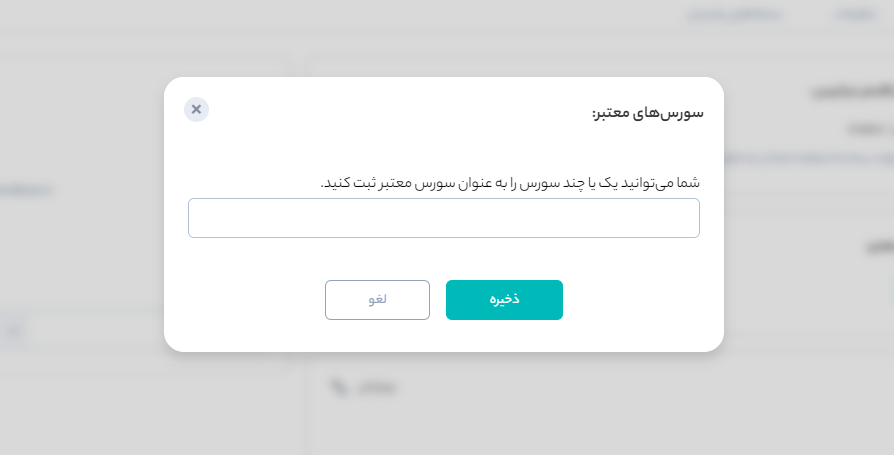This screenshot has height=455, width=894.
Task: Click the blurred subtitle under right heading
Action: click(871, 129)
